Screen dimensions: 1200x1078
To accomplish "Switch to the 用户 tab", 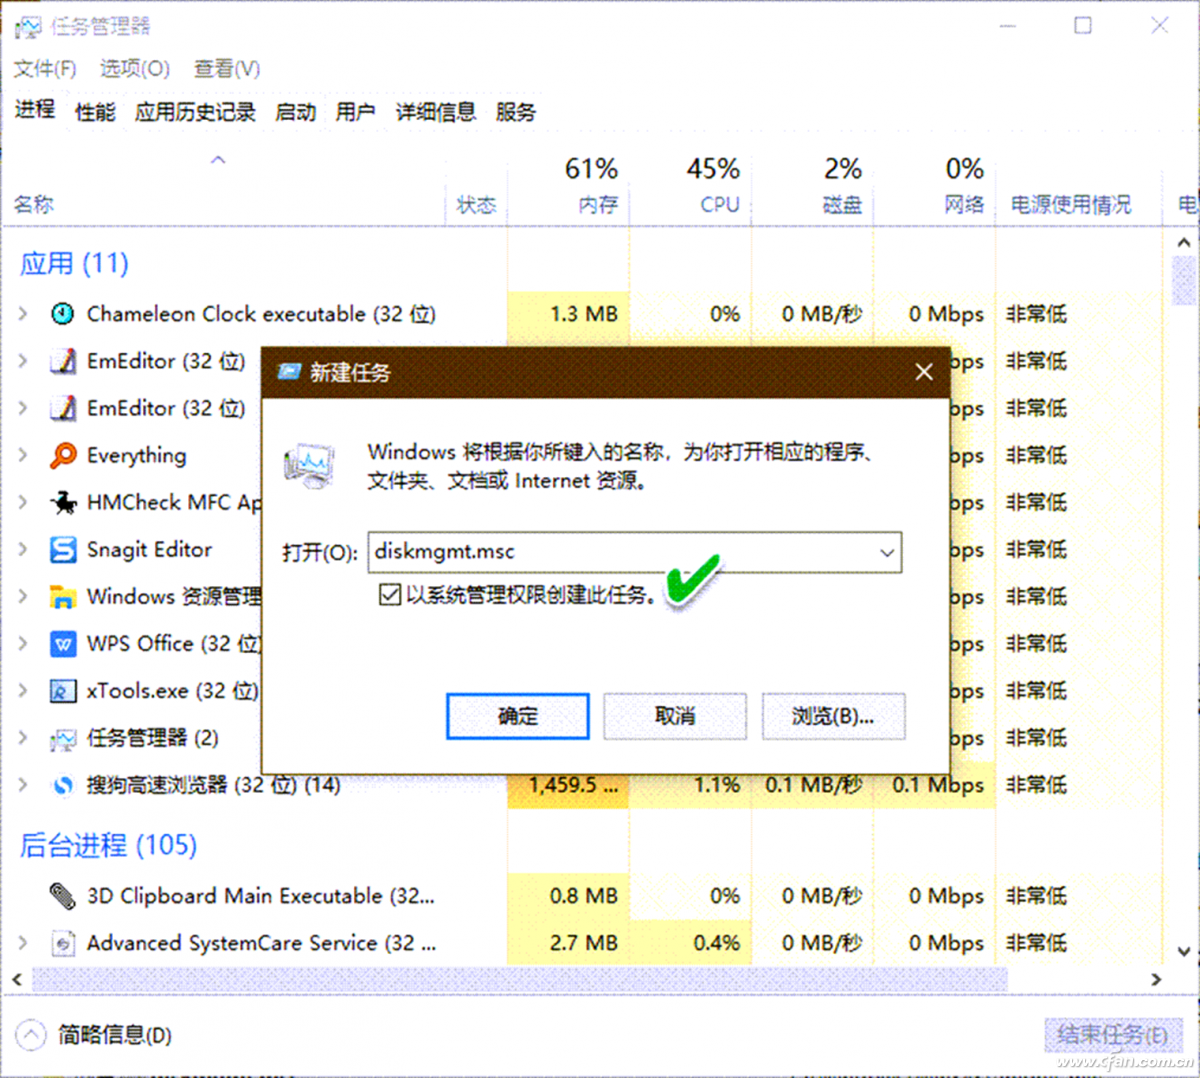I will tap(355, 112).
